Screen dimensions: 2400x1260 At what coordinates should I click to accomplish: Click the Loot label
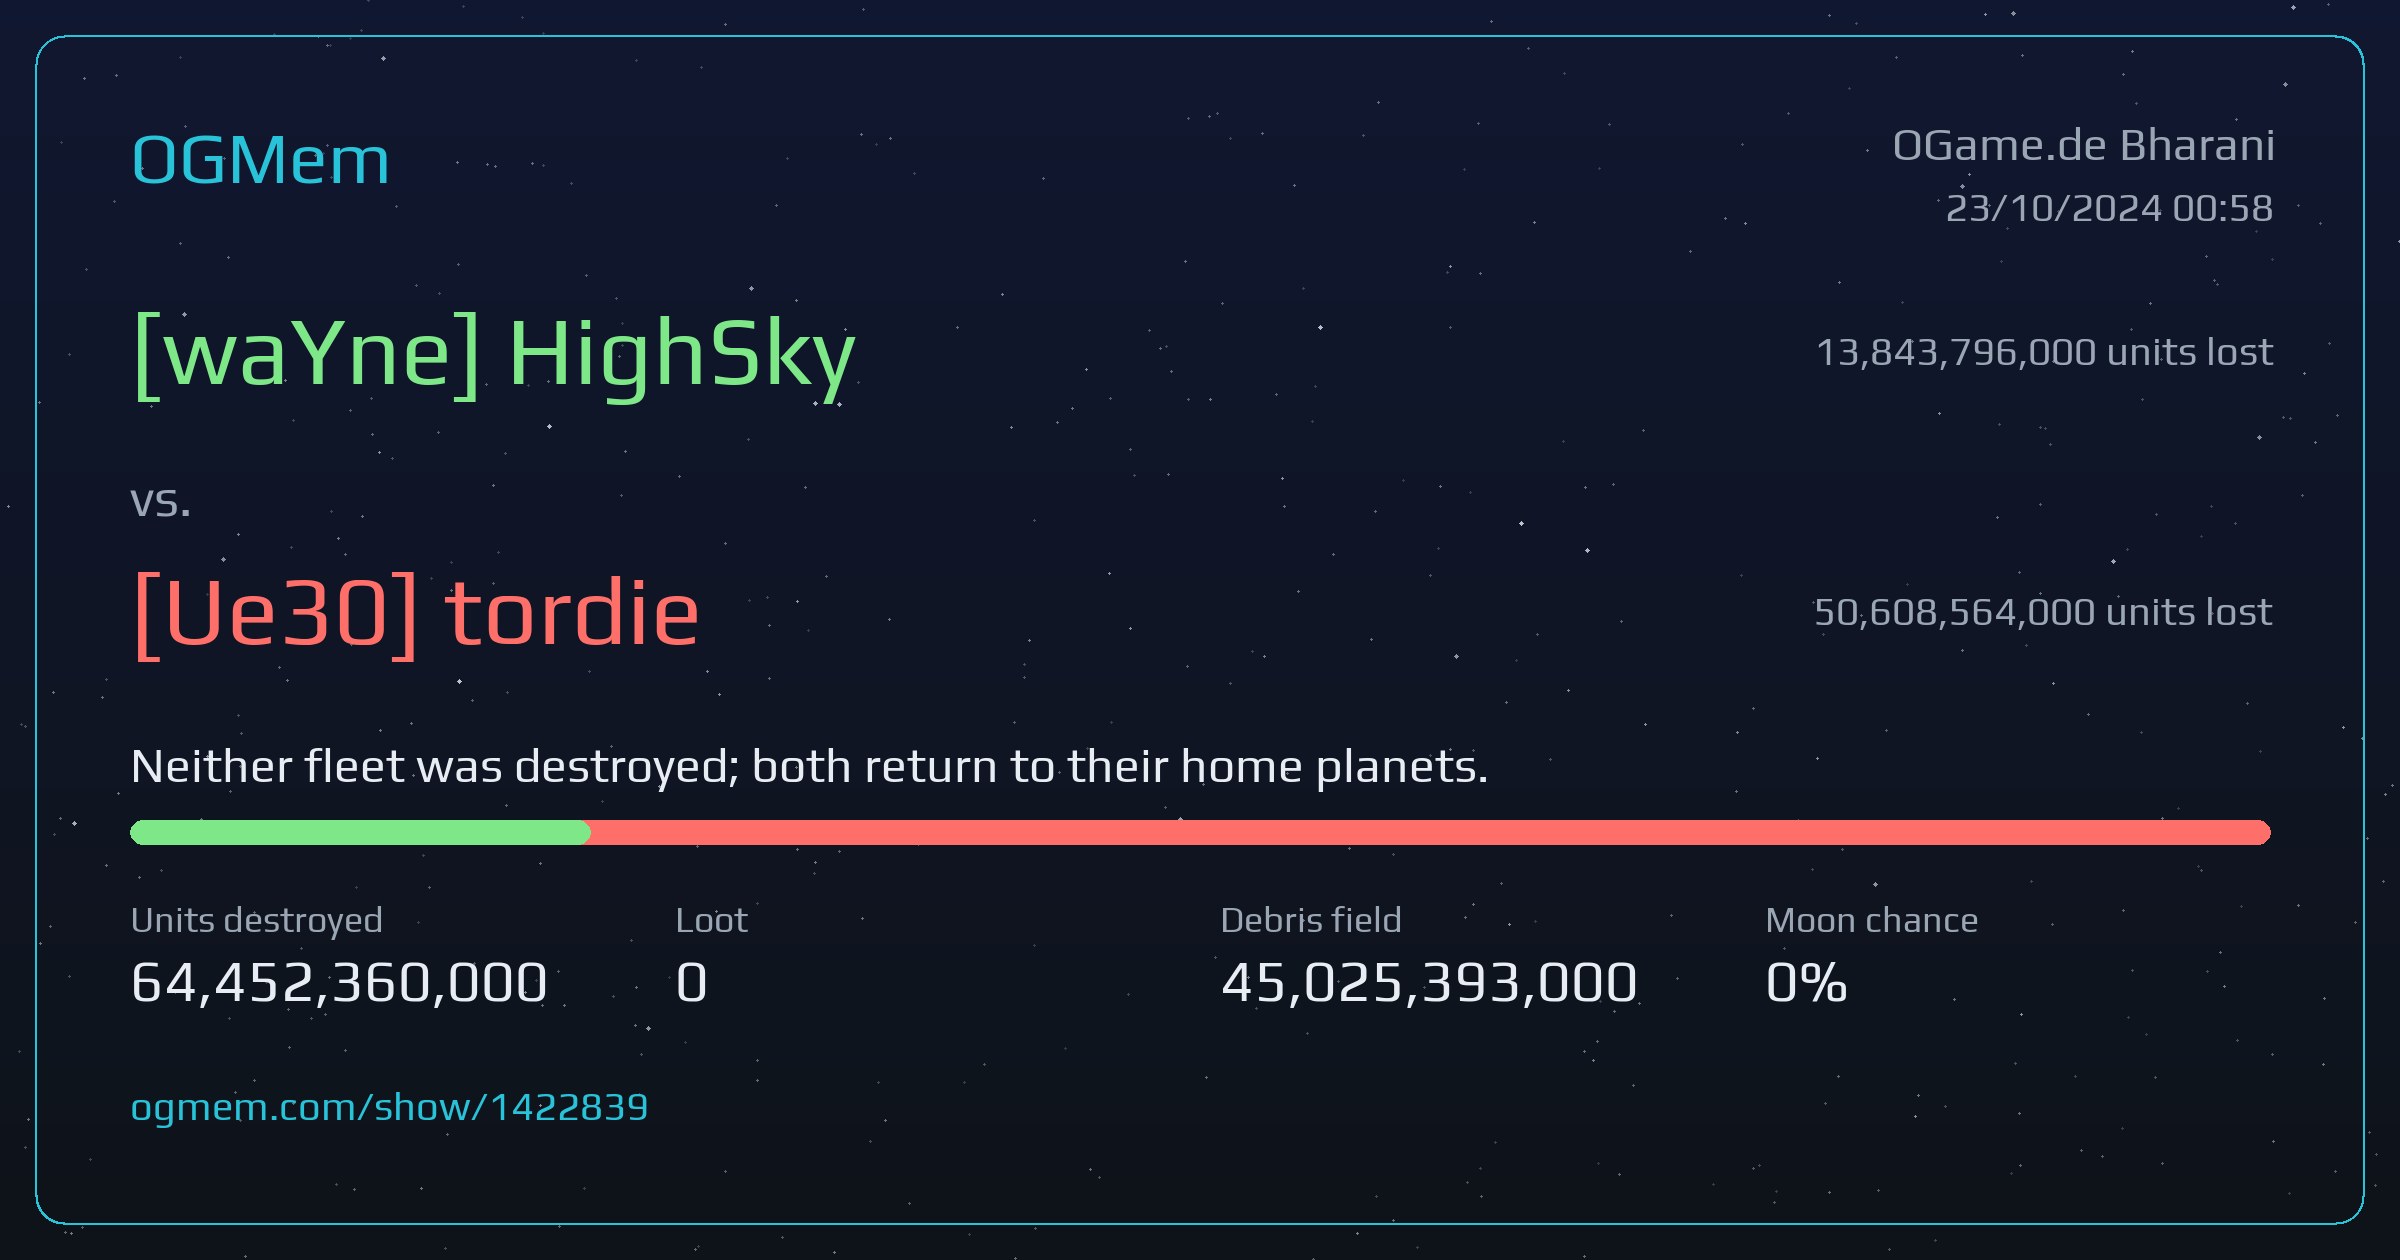pos(711,920)
